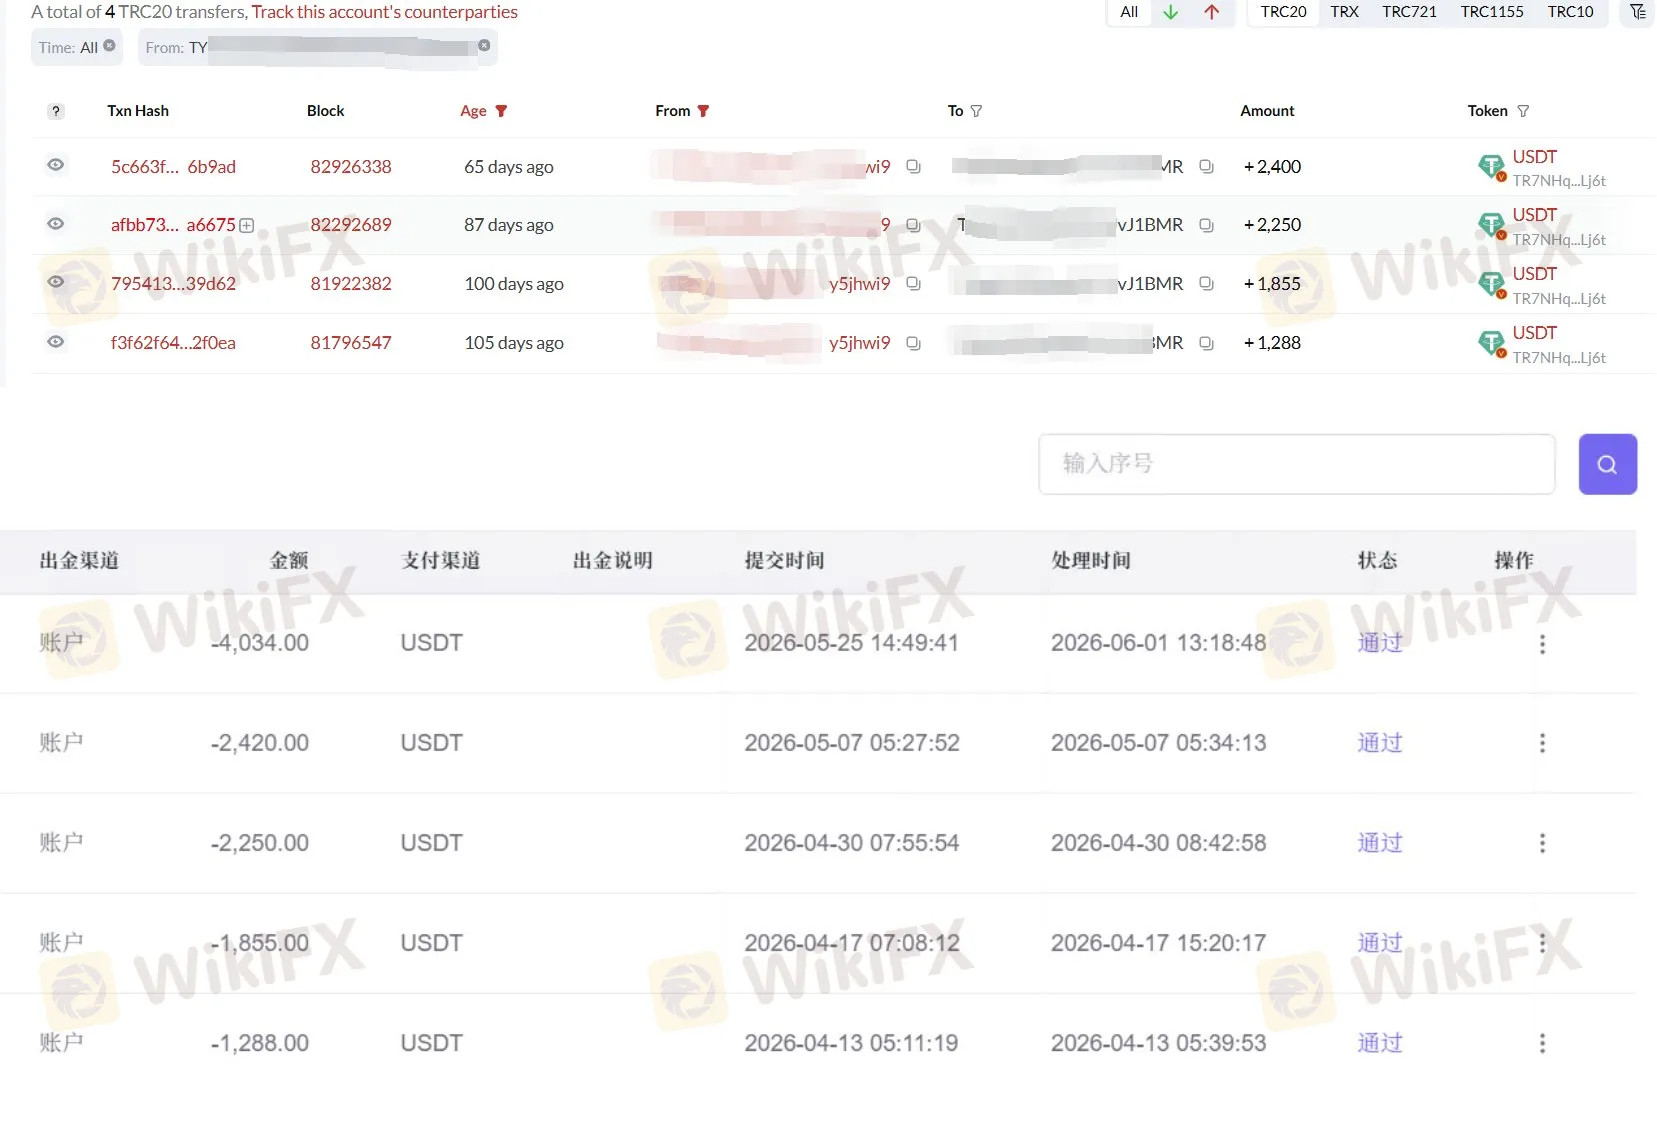Copy From address in the +1,855 row
The width and height of the screenshot is (1657, 1136).
click(x=913, y=284)
